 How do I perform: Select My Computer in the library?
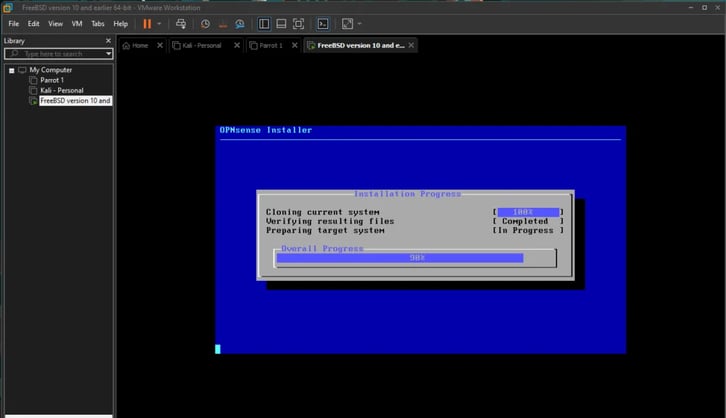pos(50,70)
